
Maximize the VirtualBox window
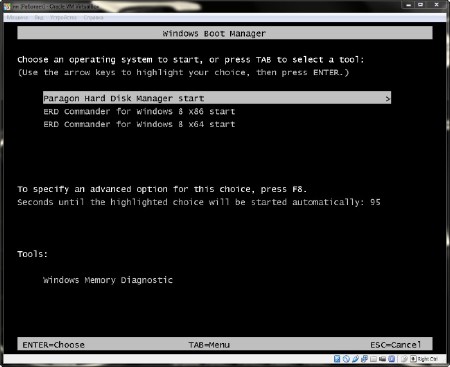pos(421,5)
